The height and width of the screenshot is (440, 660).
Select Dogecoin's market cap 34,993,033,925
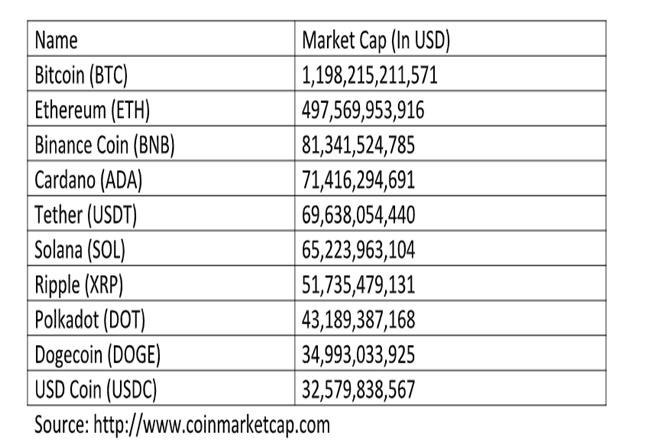358,354
